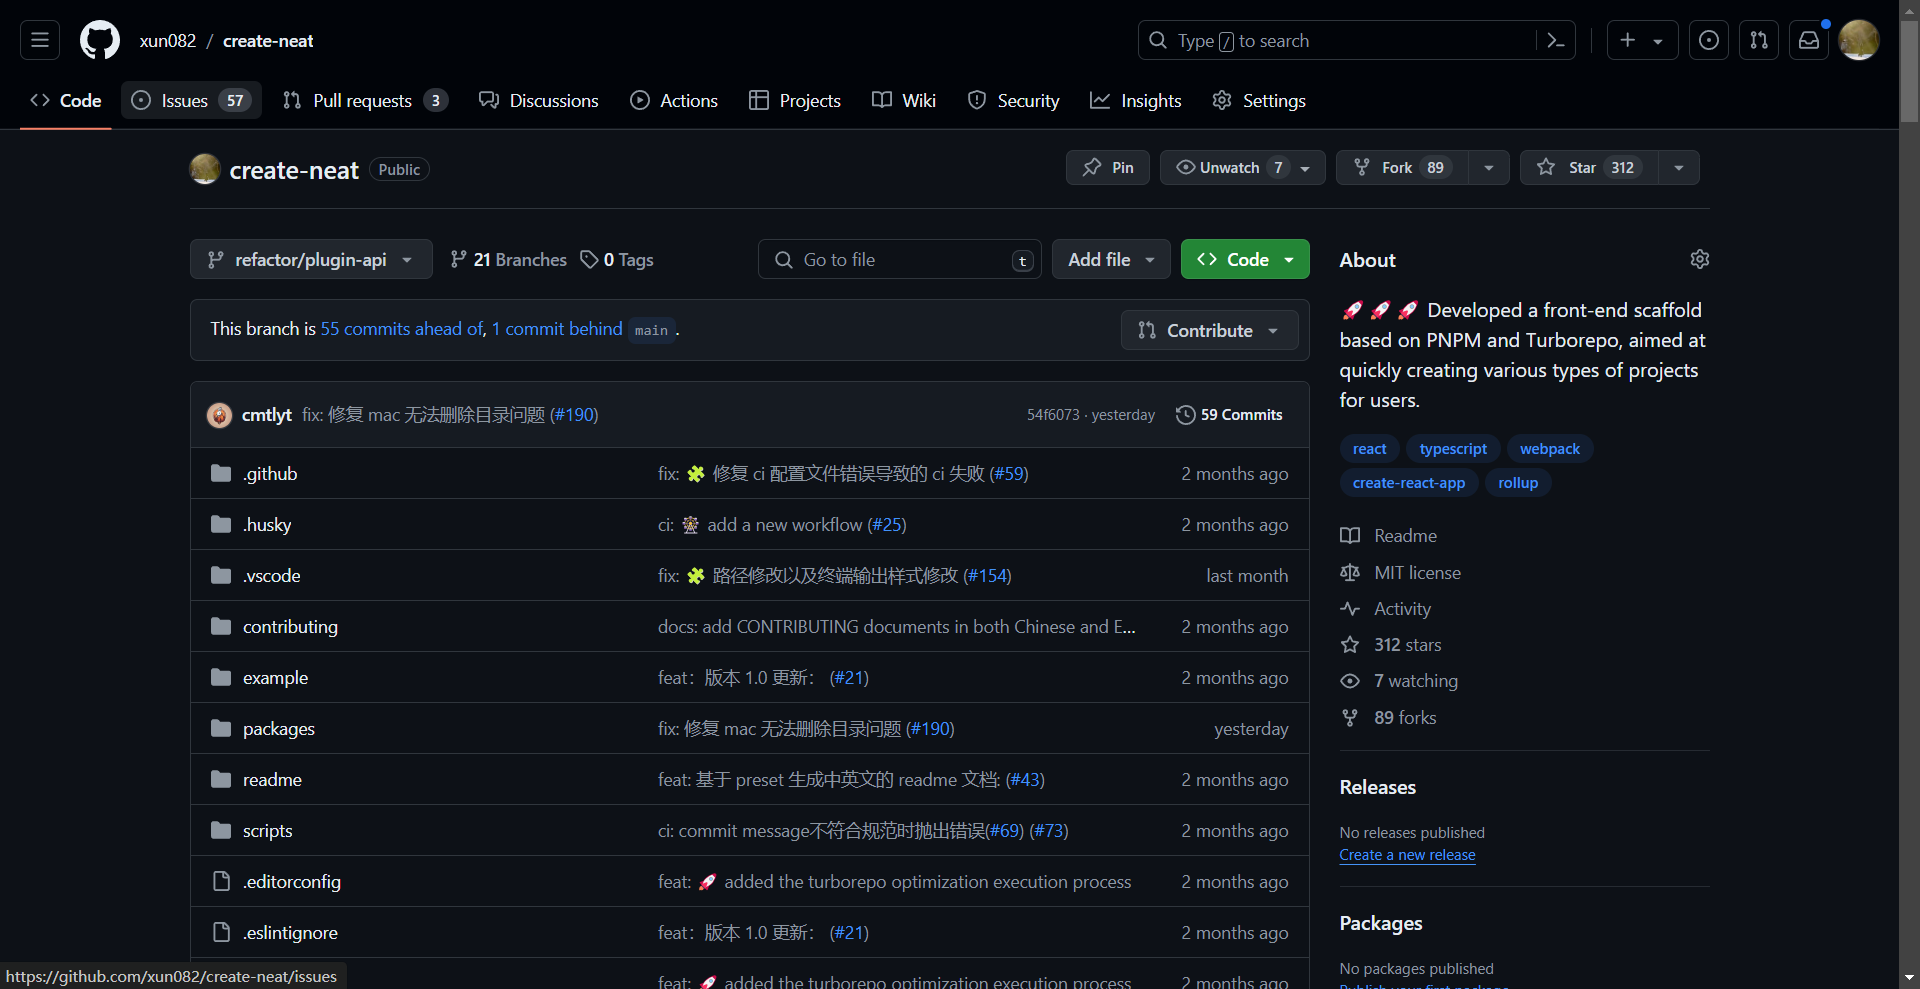Select the rollup topic tag
1920x989 pixels.
(x=1518, y=482)
